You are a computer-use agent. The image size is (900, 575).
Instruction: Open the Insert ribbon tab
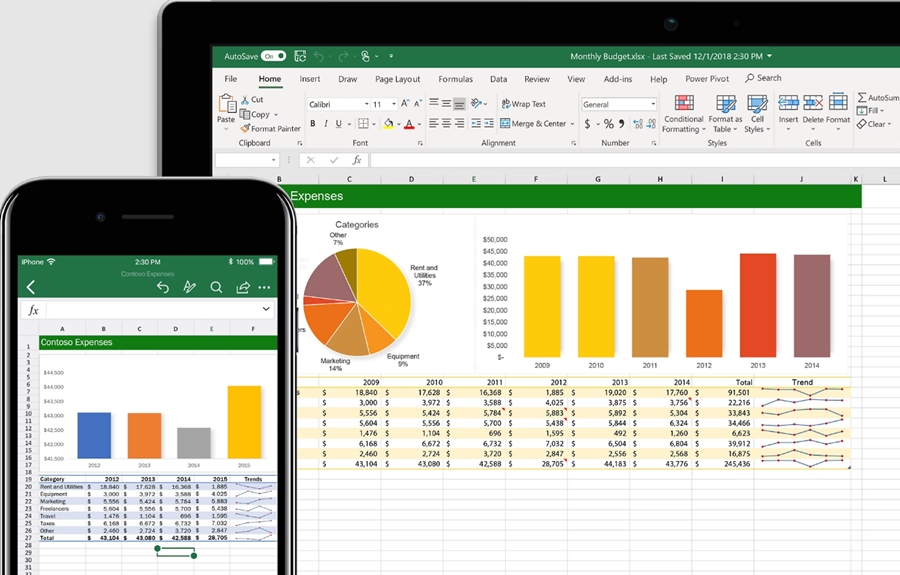click(x=310, y=79)
